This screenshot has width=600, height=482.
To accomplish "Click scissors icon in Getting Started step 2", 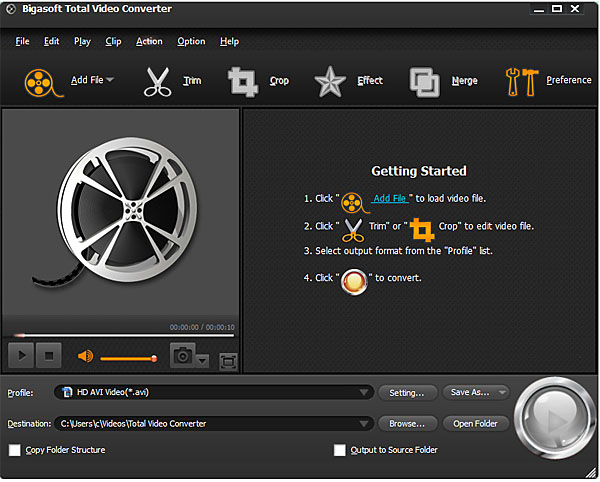I will pyautogui.click(x=352, y=230).
